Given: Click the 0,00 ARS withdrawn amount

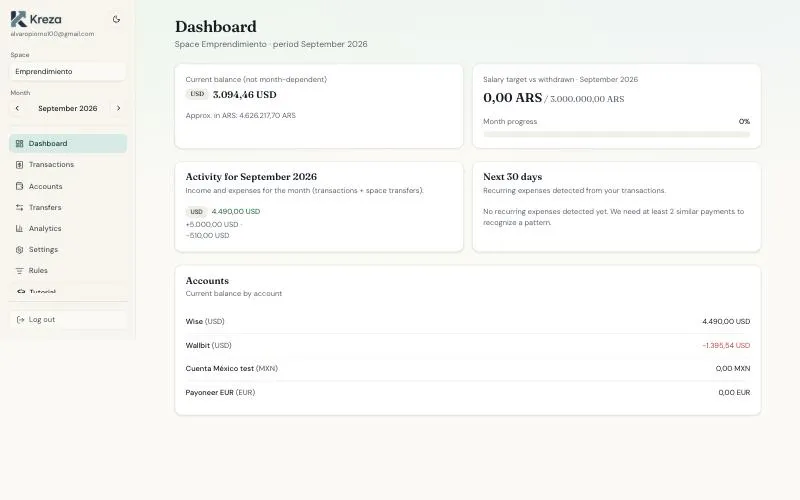Looking at the screenshot, I should coord(512,97).
